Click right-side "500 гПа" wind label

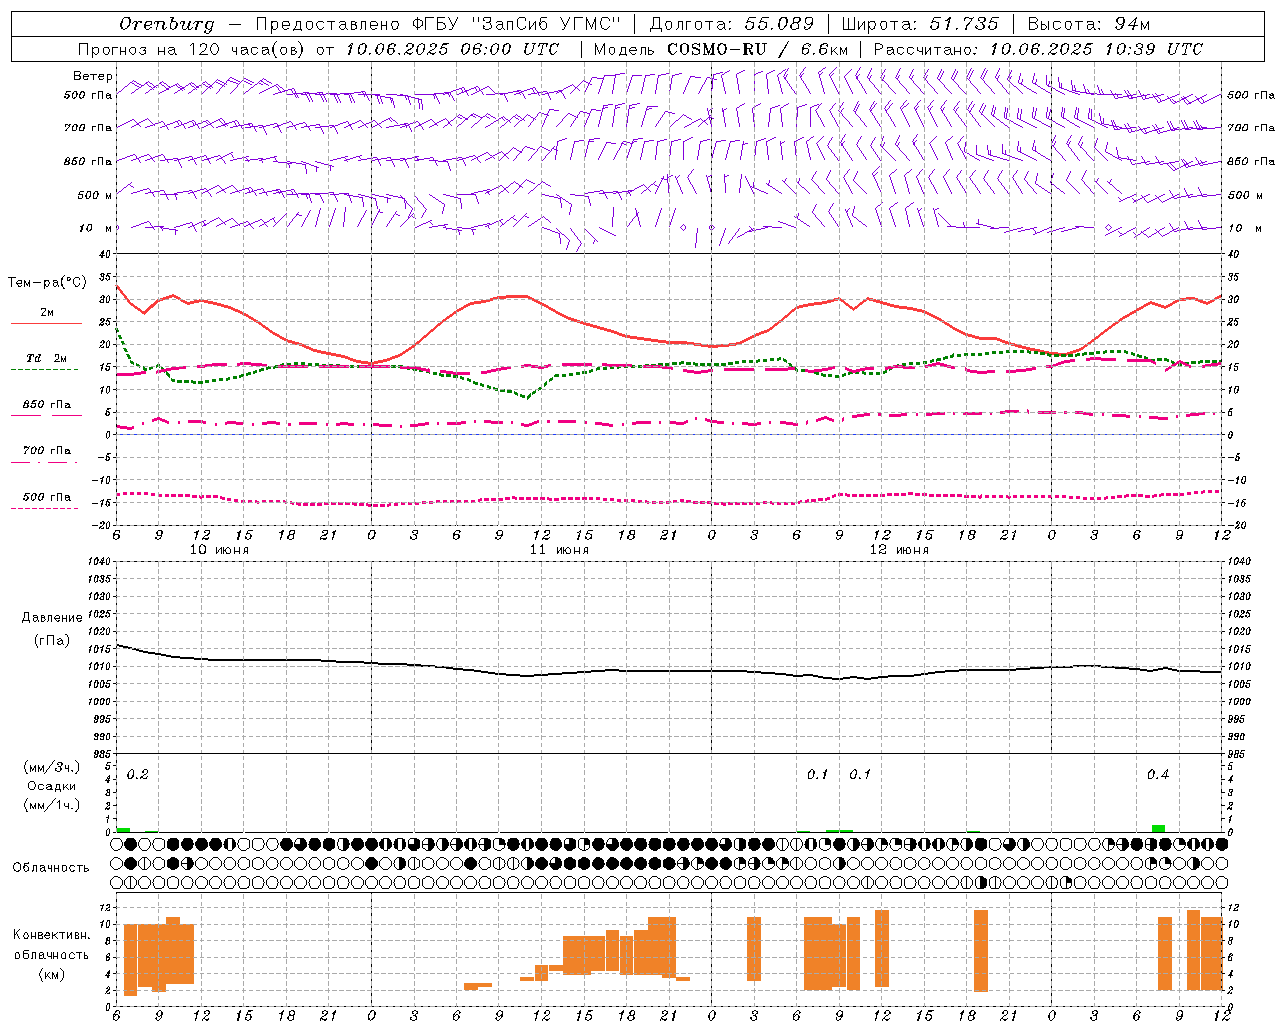[1251, 95]
